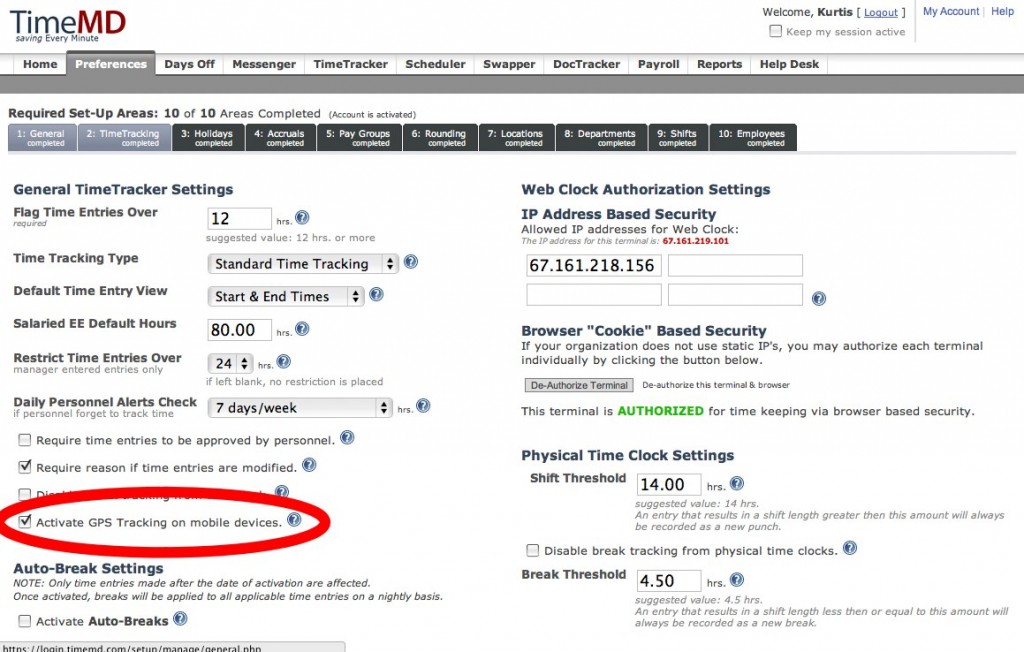Toggle Keep my session active checkbox
The image size is (1024, 652).
[776, 31]
